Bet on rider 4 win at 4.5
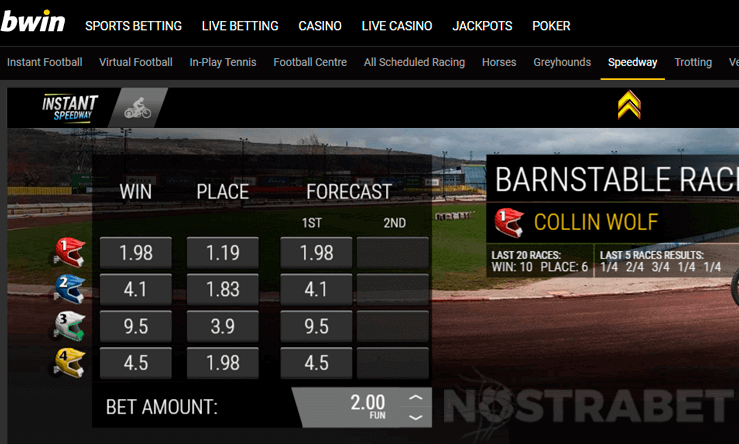The height and width of the screenshot is (444, 739). (x=136, y=363)
